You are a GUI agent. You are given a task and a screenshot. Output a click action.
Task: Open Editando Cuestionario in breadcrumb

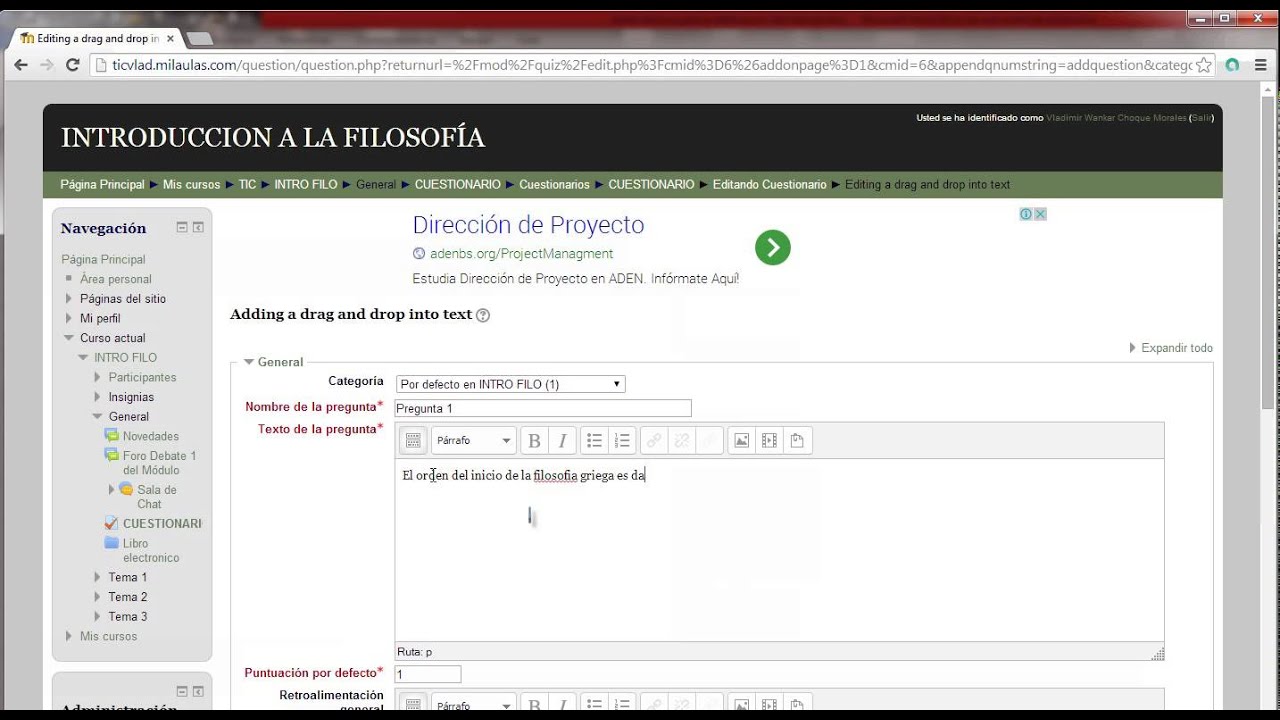pos(769,185)
